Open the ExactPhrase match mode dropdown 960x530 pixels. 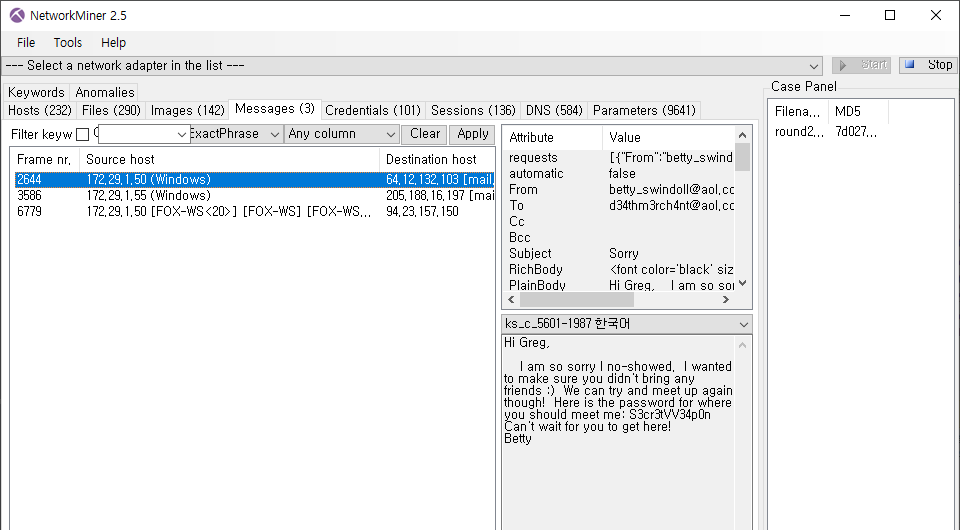pyautogui.click(x=236, y=134)
